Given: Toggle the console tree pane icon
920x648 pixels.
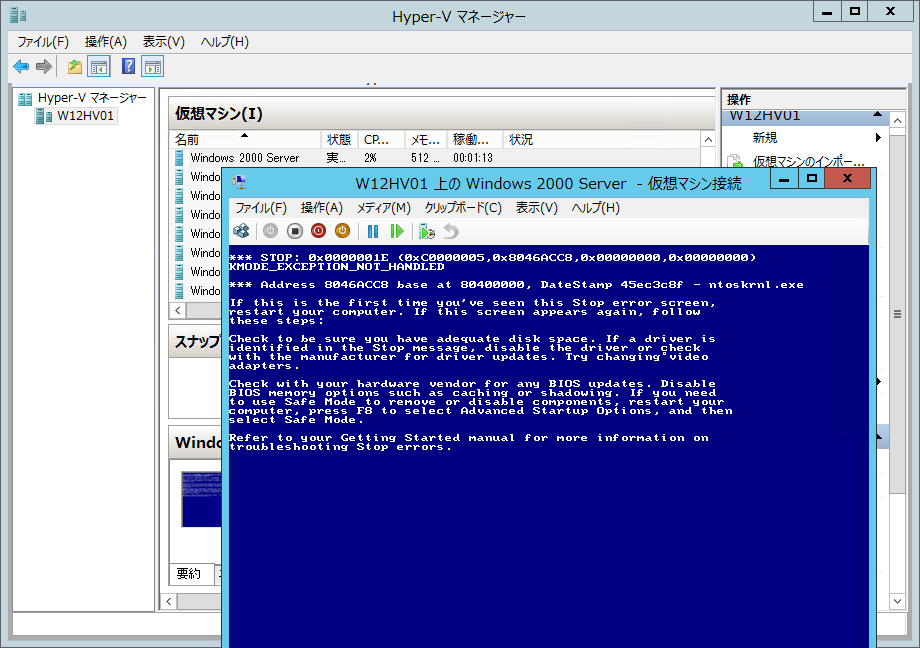Looking at the screenshot, I should tap(99, 67).
